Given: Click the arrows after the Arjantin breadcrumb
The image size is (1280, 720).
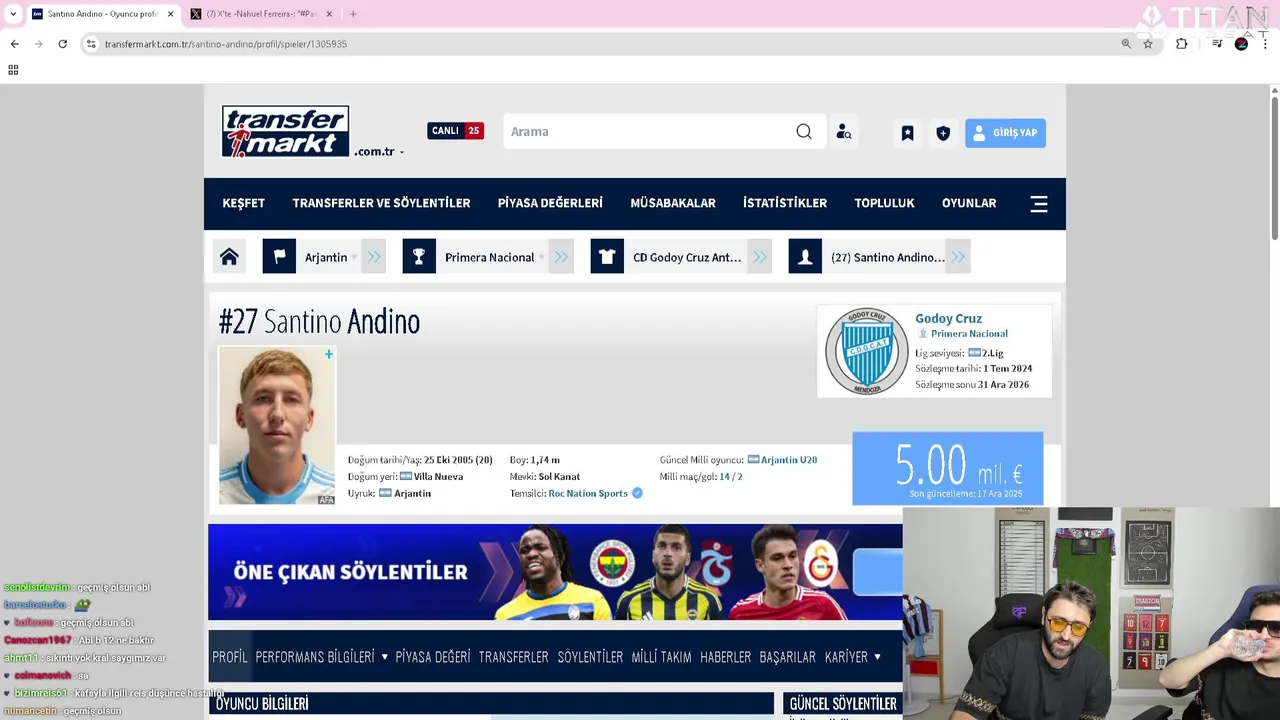Looking at the screenshot, I should 374,257.
